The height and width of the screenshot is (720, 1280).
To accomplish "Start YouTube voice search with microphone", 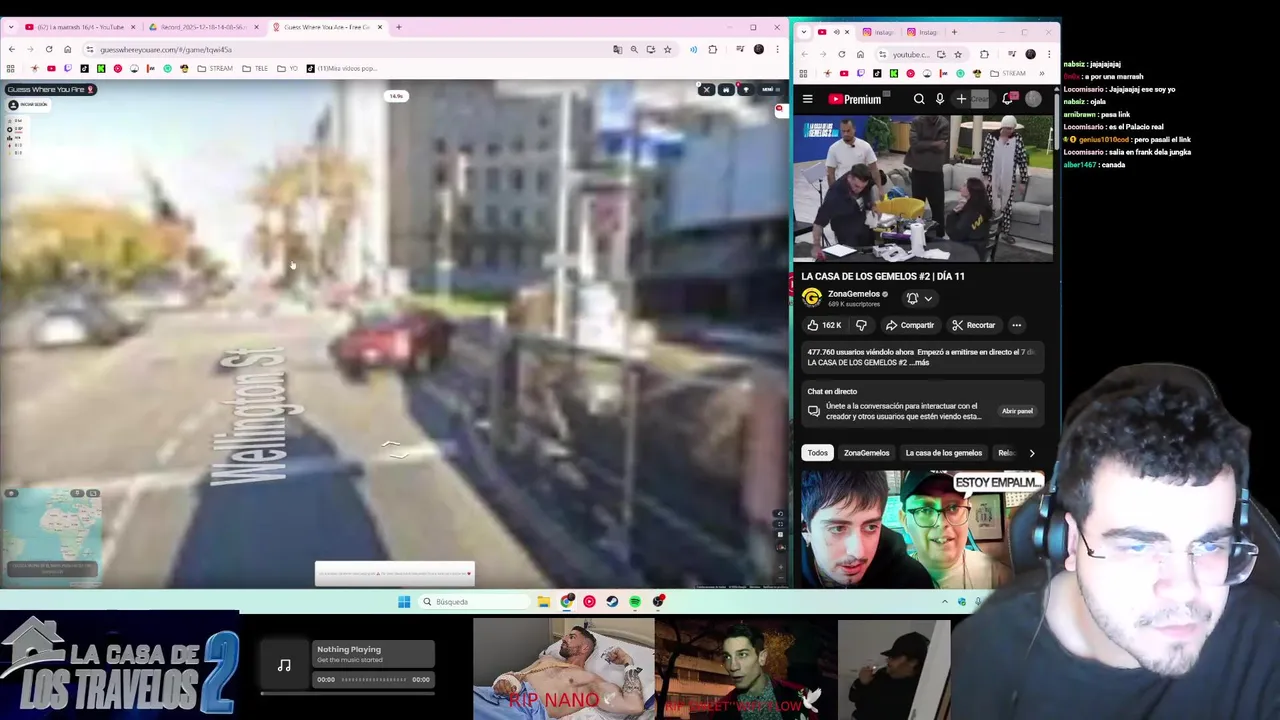I will (x=940, y=99).
